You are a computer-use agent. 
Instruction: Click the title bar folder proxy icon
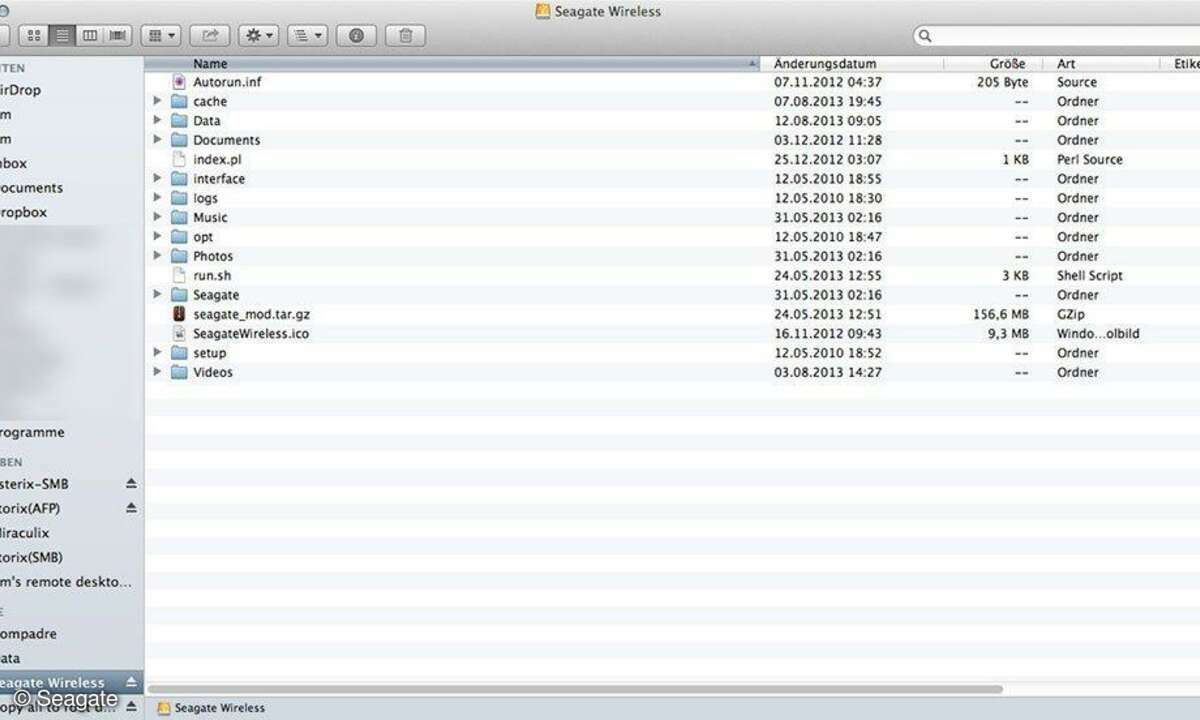(543, 11)
